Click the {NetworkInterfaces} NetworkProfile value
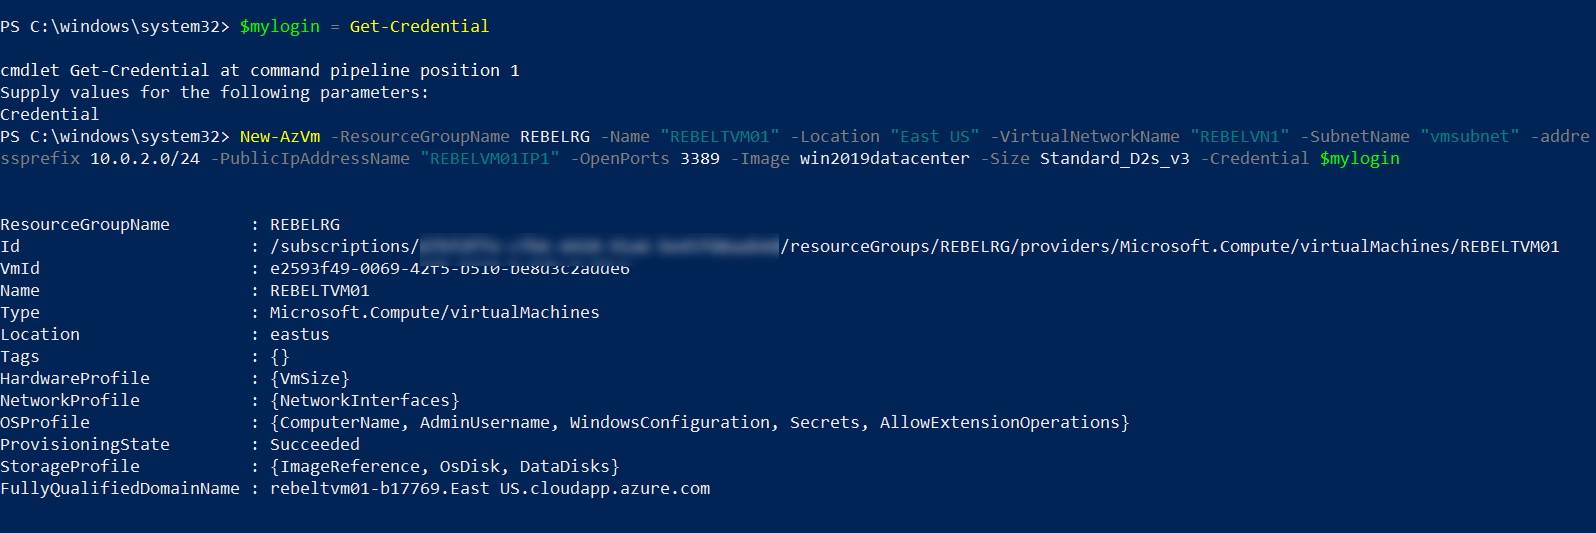1596x533 pixels. [364, 400]
